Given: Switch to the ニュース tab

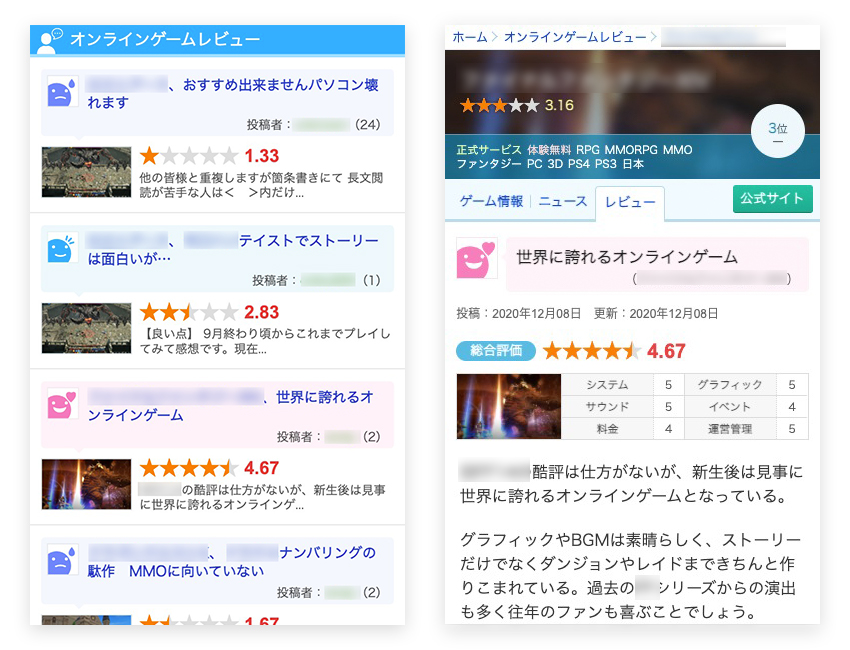Looking at the screenshot, I should (x=563, y=201).
